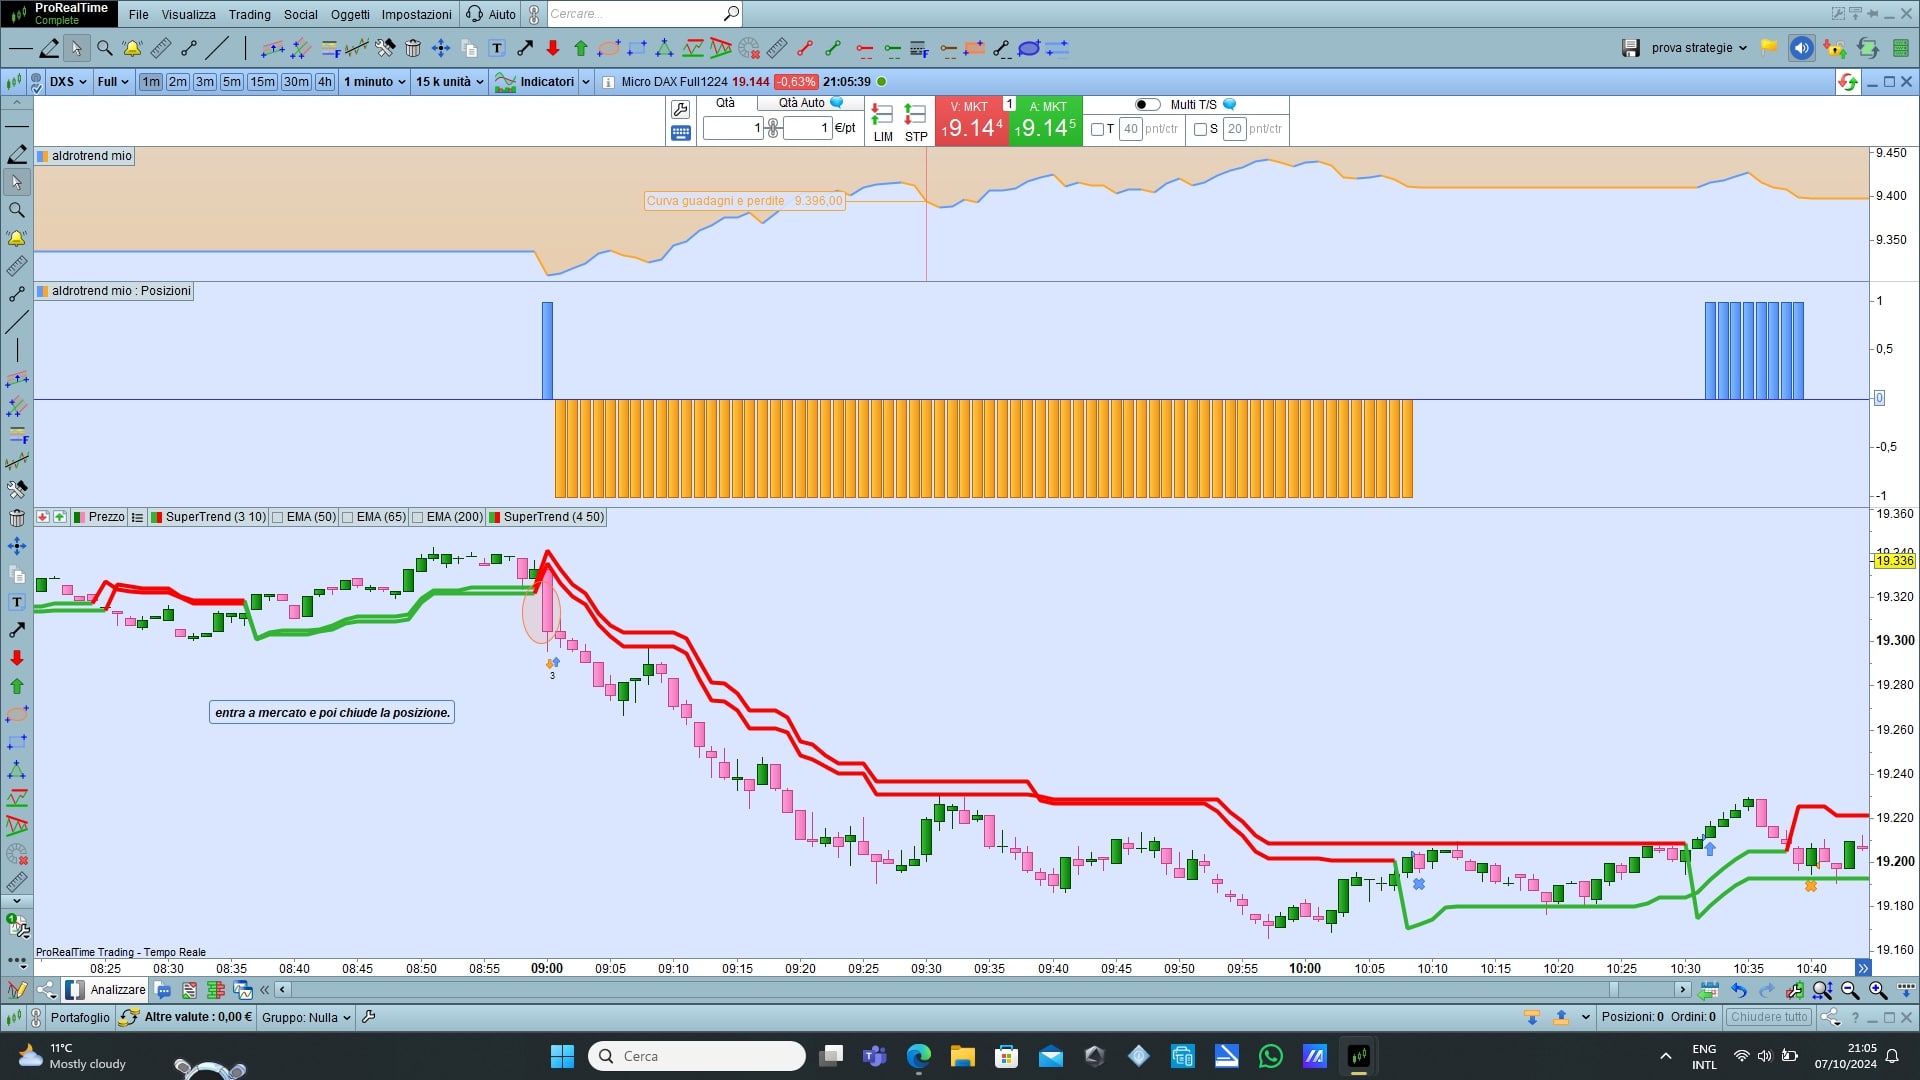Screen dimensions: 1920x1080
Task: Select the alert bell tool in top toolbar
Action: [132, 48]
